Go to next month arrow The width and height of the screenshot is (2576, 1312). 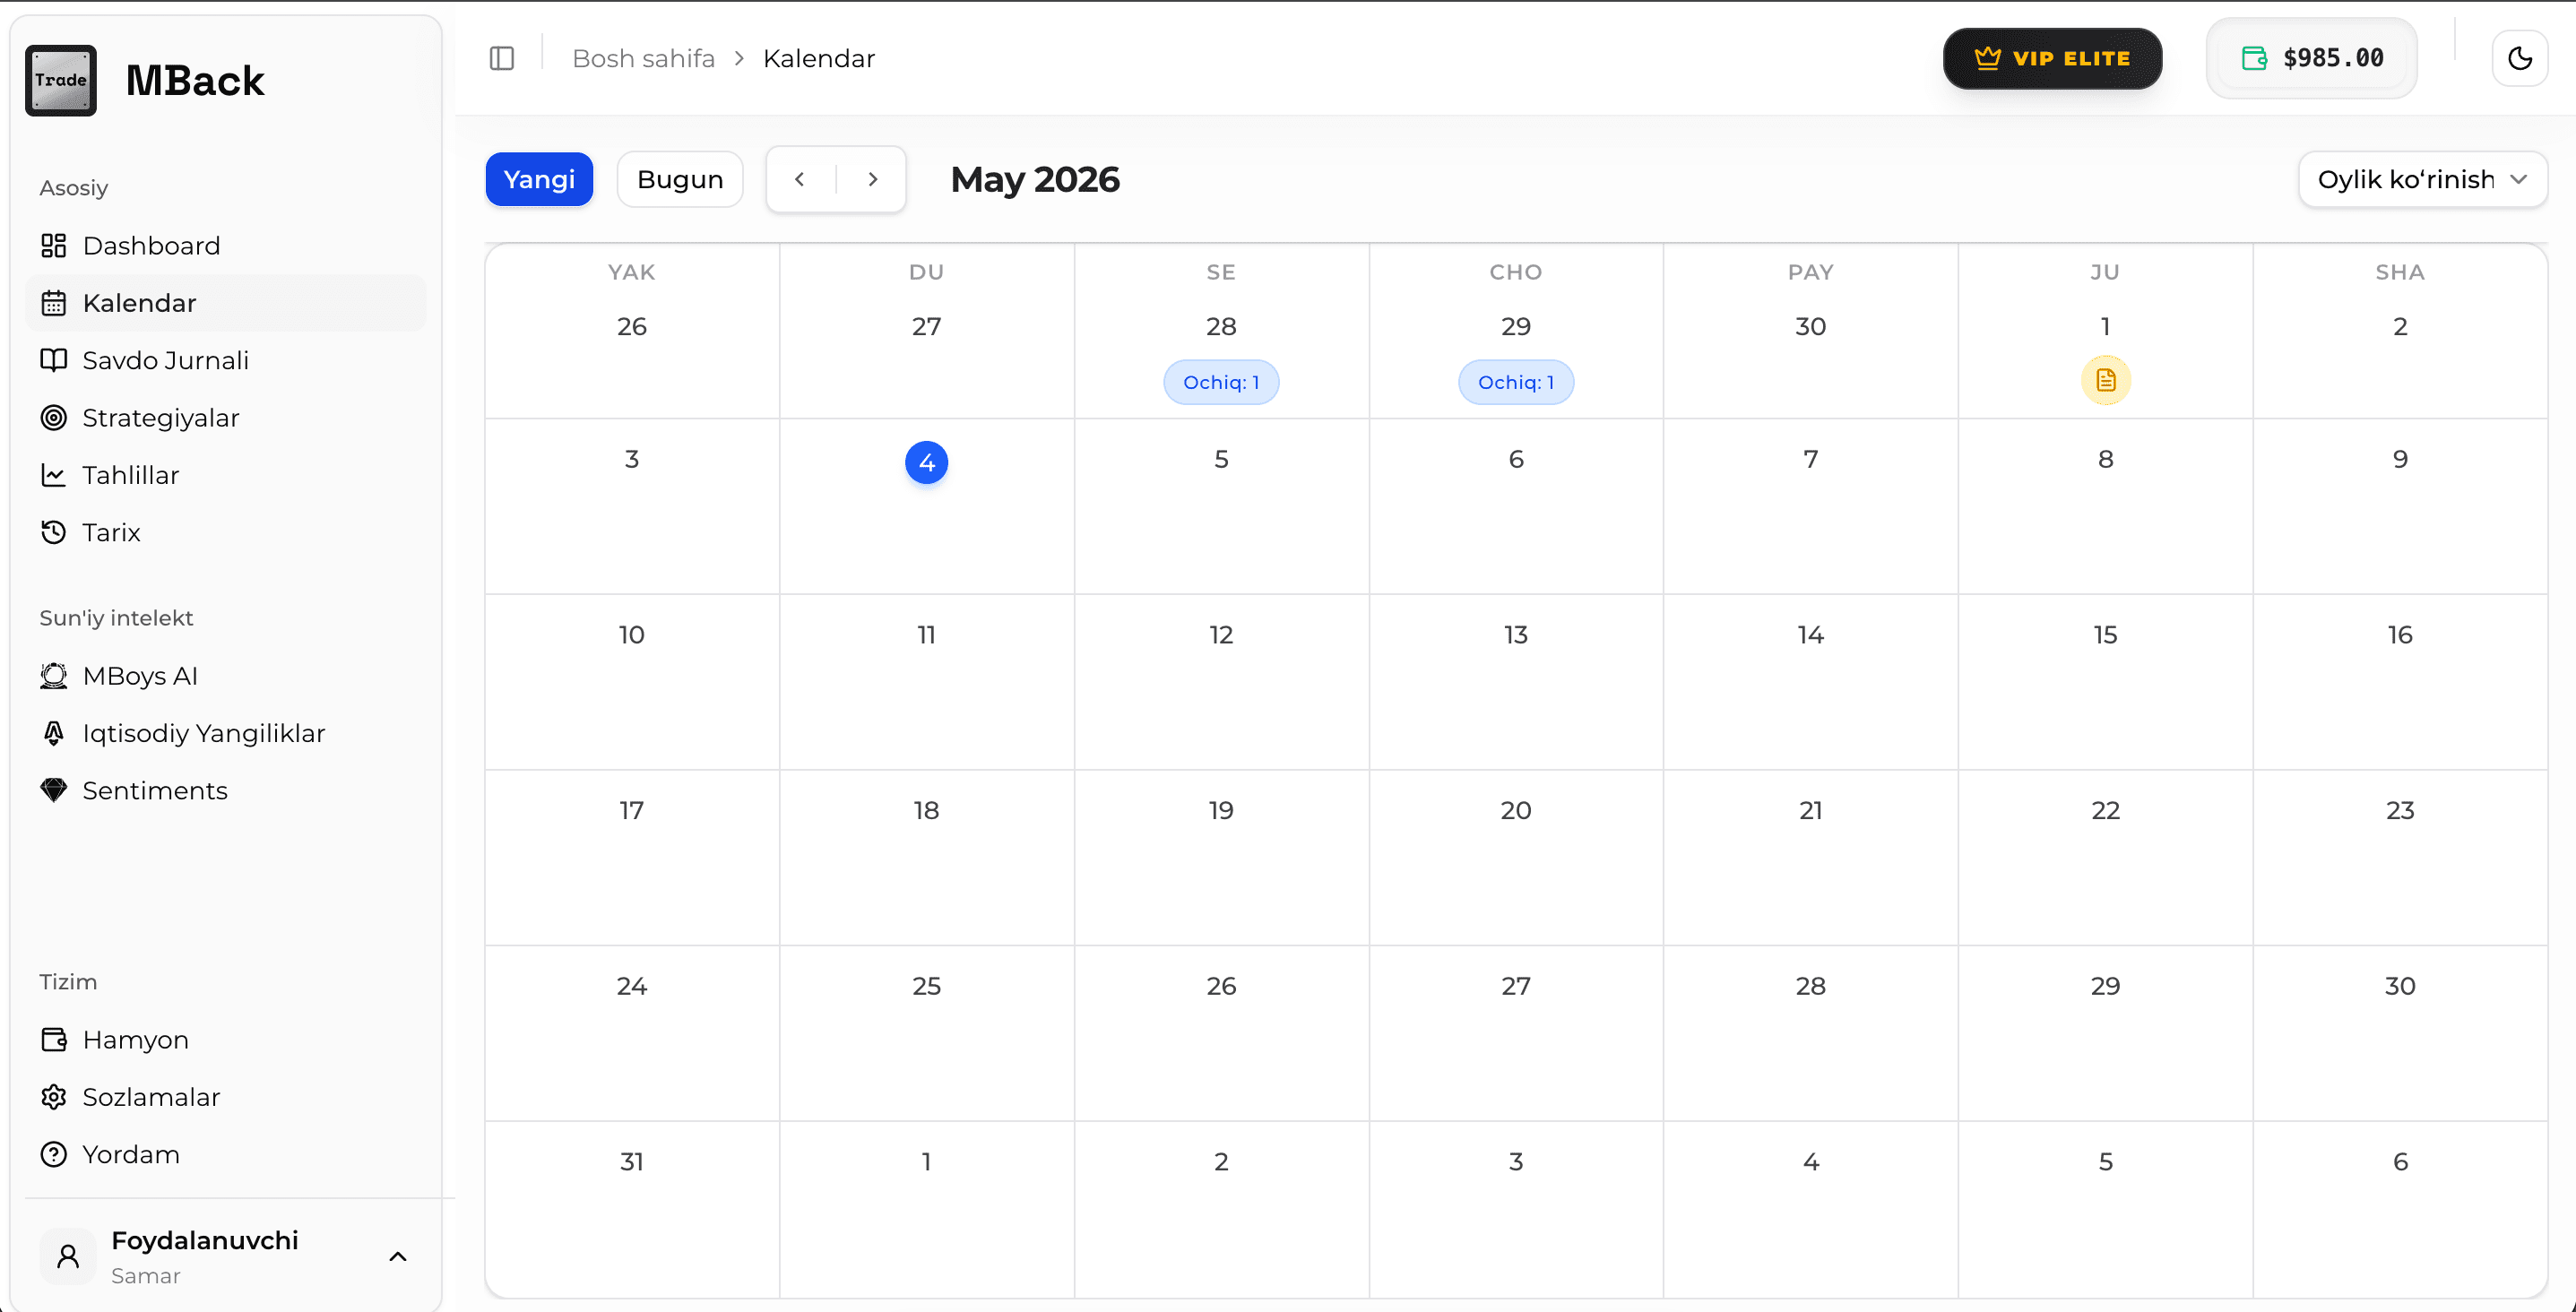(872, 179)
